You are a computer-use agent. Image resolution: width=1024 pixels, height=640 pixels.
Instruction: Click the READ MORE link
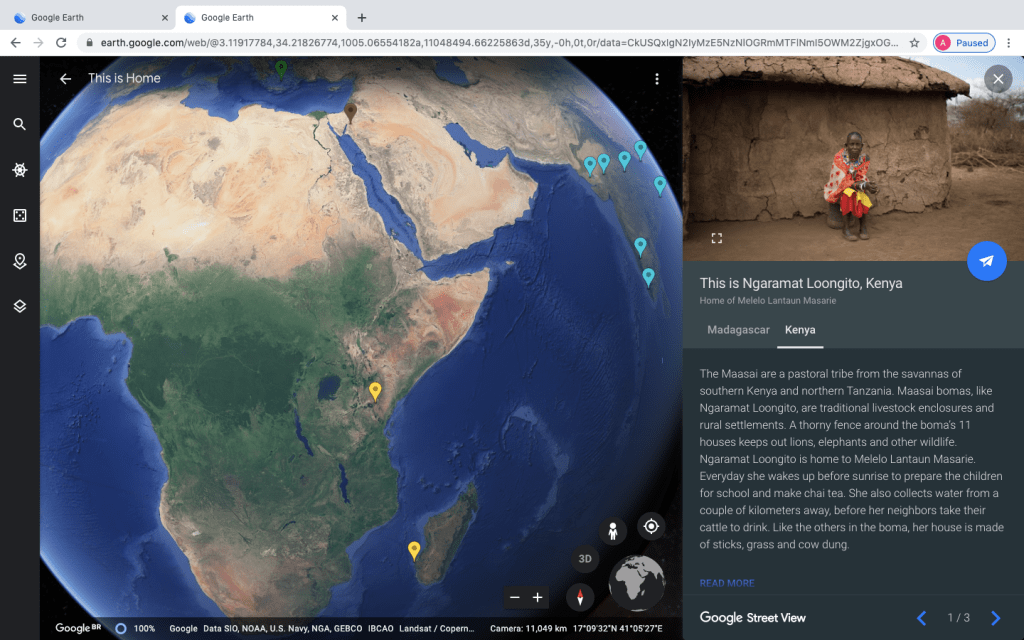click(x=727, y=583)
